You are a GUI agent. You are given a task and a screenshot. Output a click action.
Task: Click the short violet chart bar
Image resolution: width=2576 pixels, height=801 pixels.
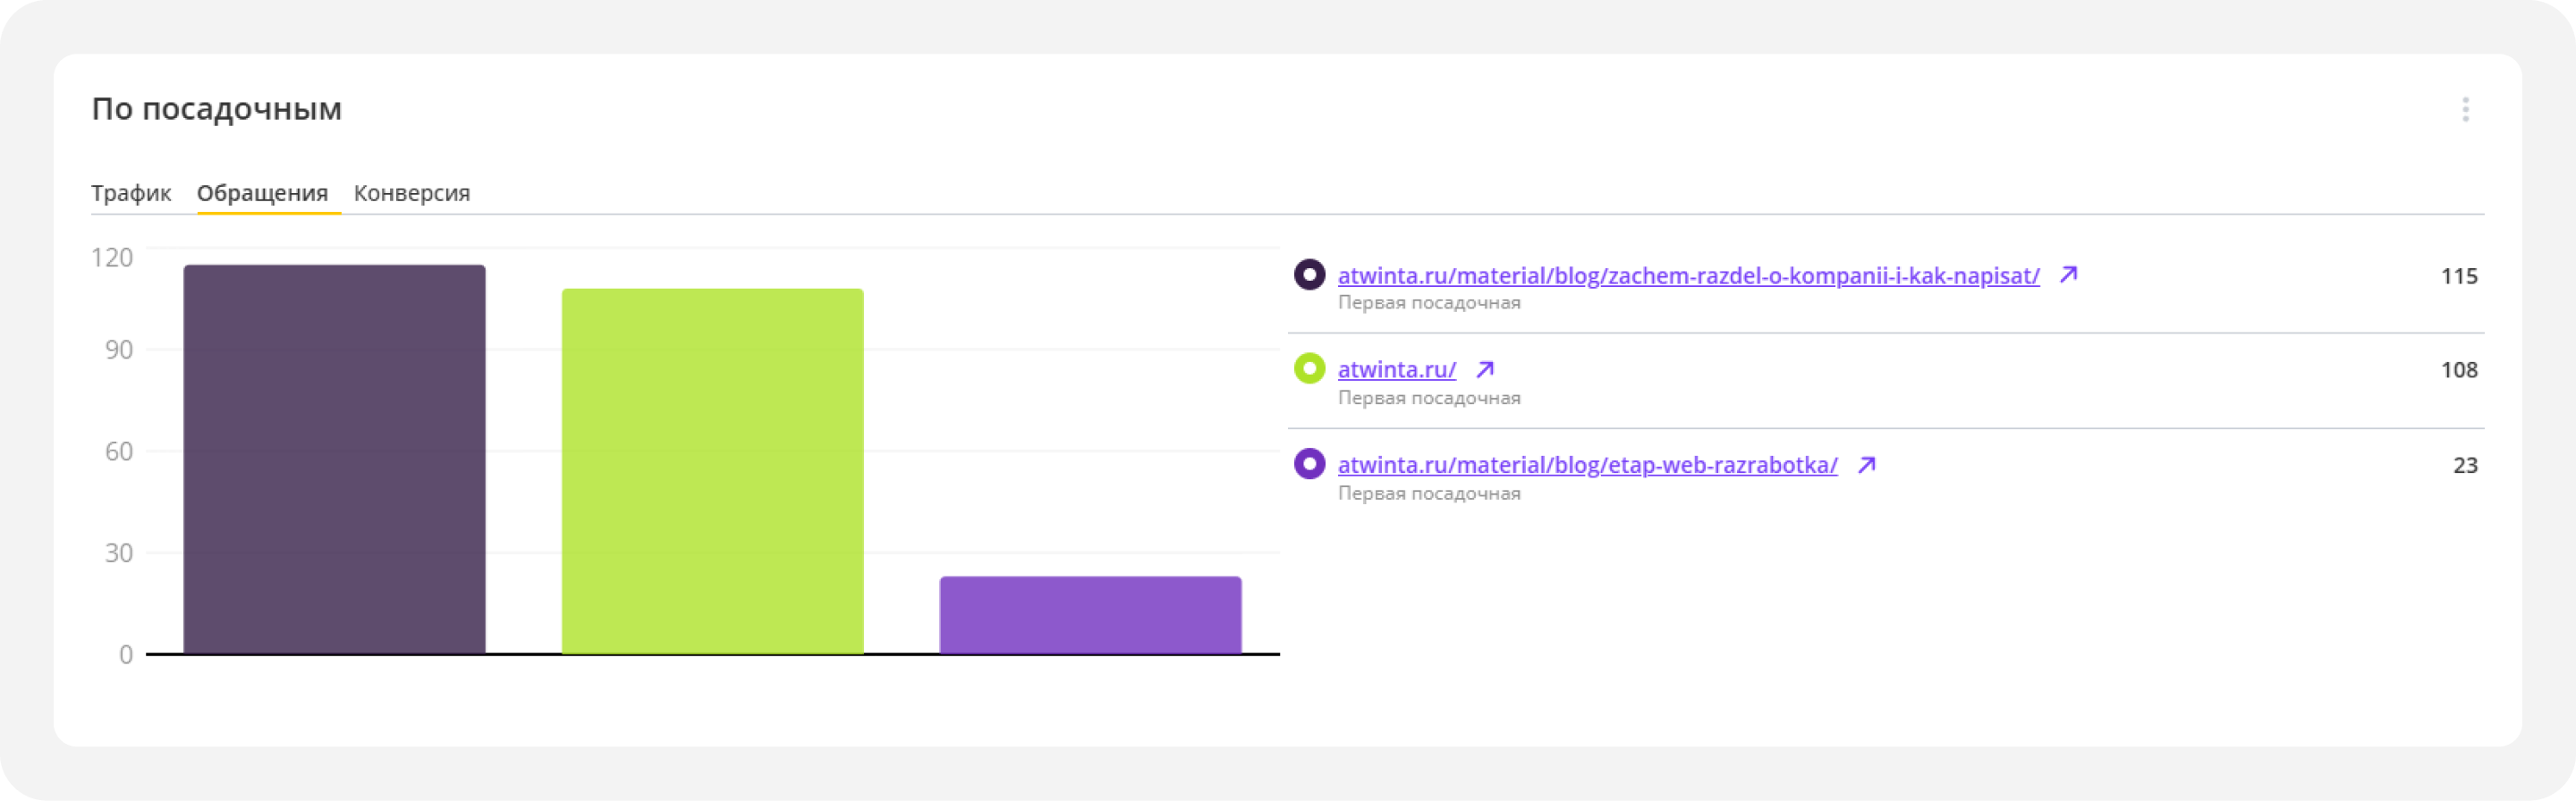click(1090, 615)
